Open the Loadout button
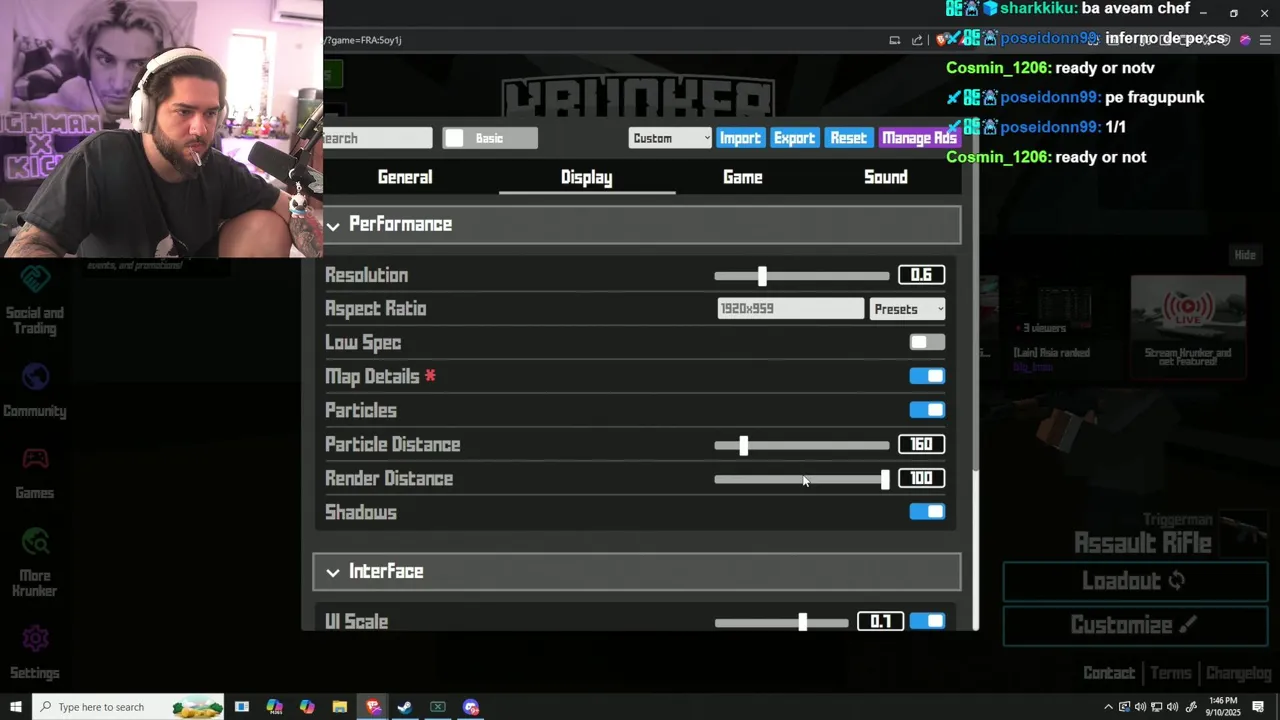The image size is (1280, 720). (x=1135, y=581)
